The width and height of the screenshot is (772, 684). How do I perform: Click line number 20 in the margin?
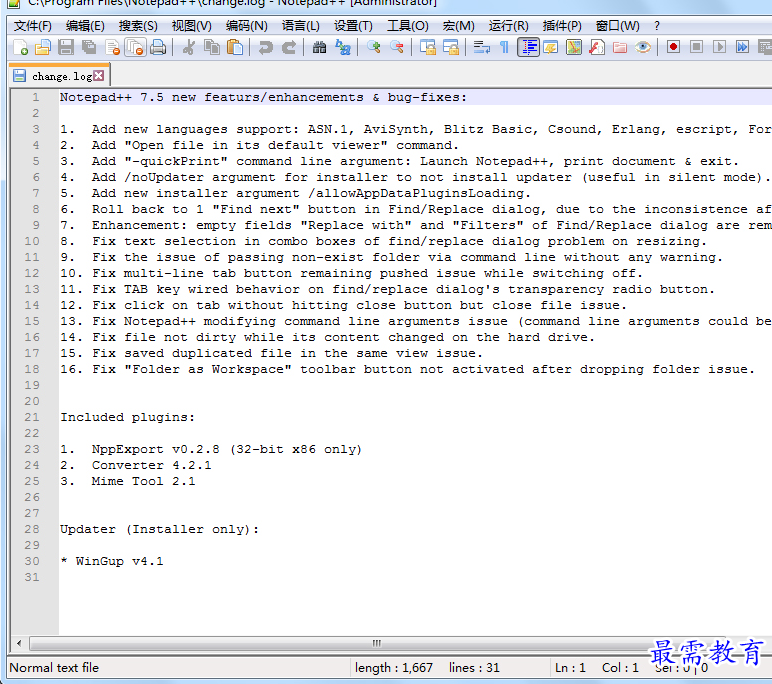coord(32,401)
